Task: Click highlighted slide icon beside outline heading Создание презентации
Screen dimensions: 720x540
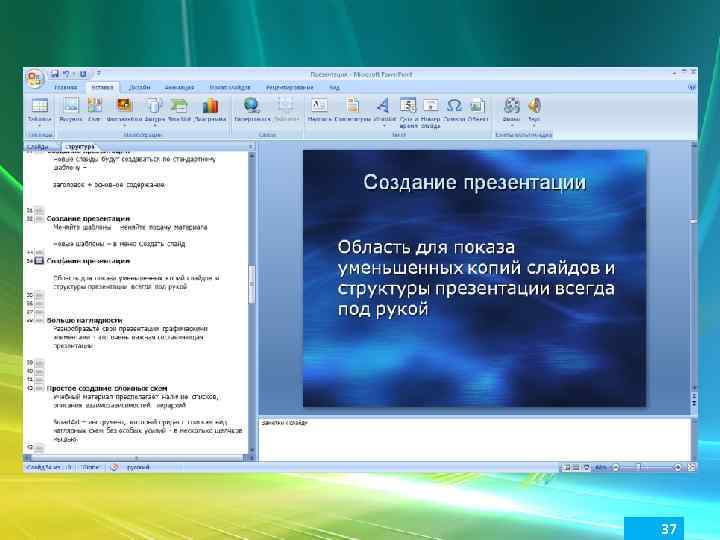Action: [x=39, y=261]
